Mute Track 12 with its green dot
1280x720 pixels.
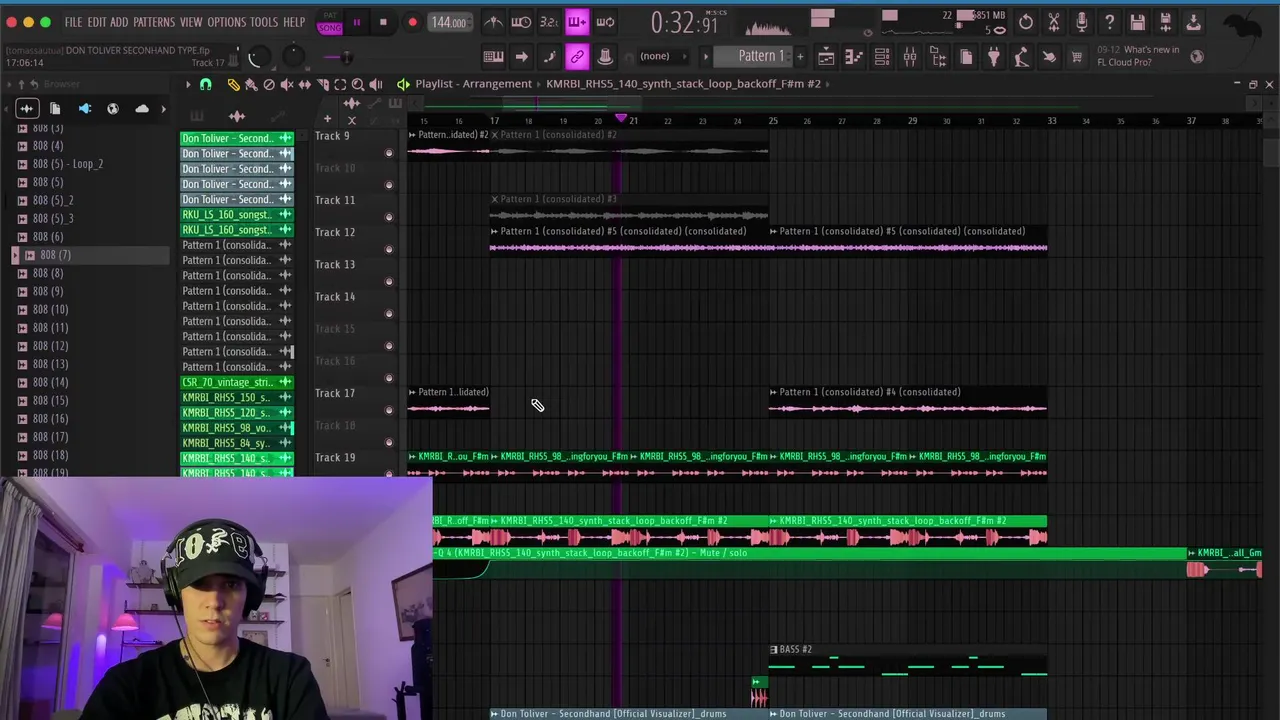(x=389, y=249)
